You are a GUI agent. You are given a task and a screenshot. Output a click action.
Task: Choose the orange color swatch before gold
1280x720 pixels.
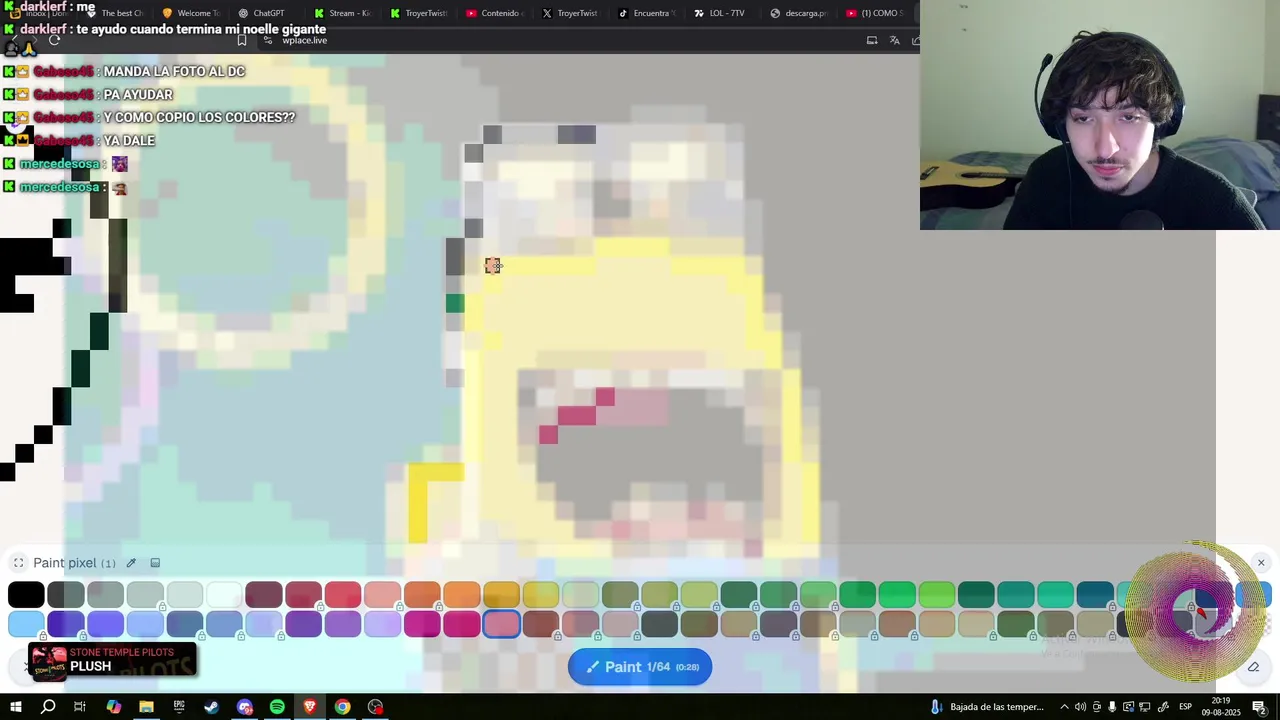[x=461, y=595]
